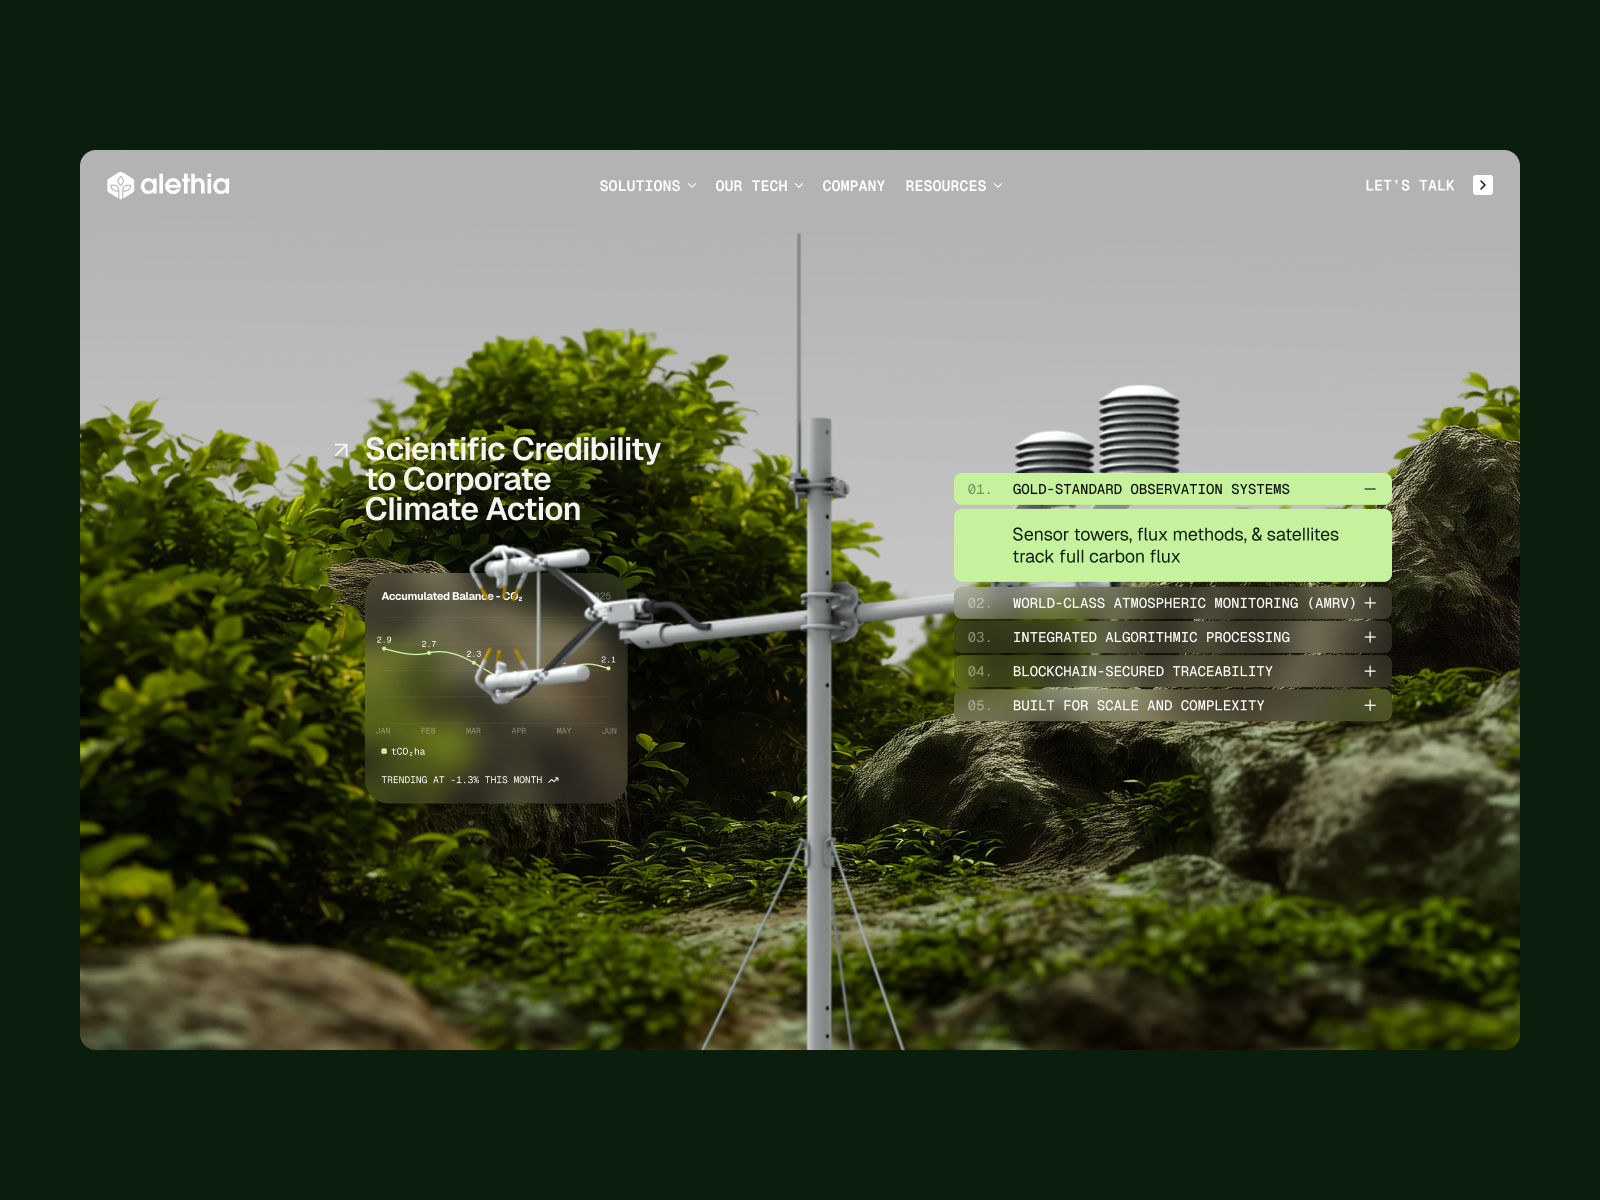The width and height of the screenshot is (1600, 1200).
Task: Click the alethia wordmark text
Action: pyautogui.click(x=185, y=185)
